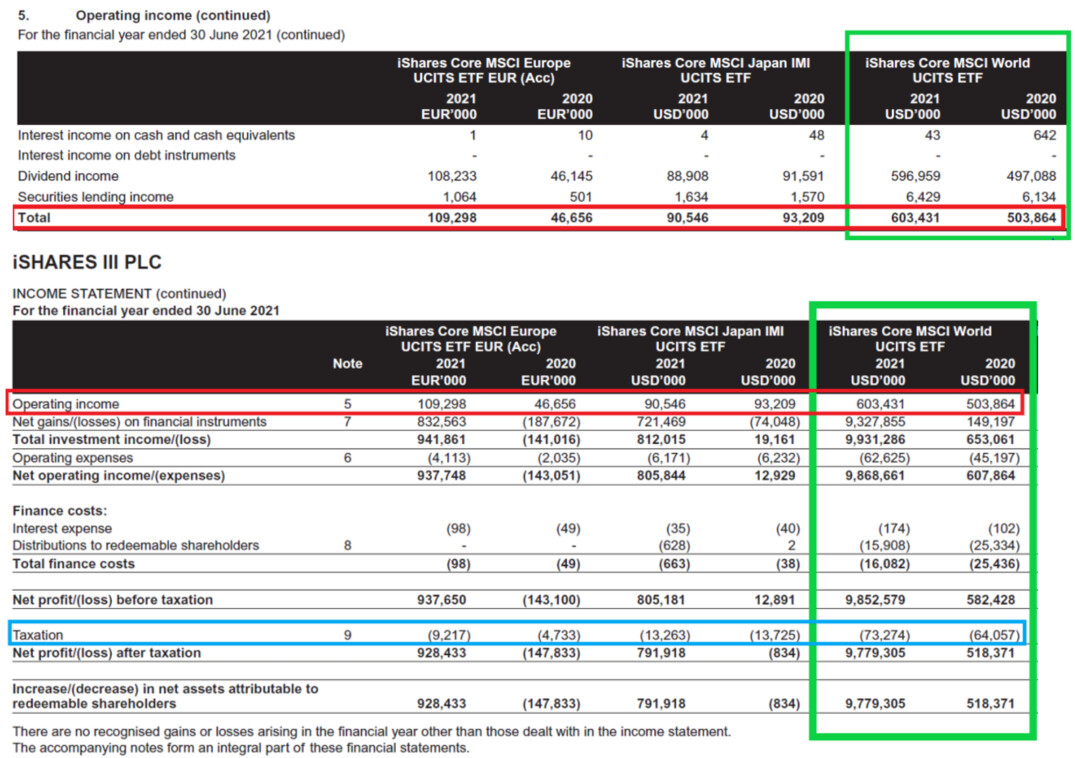Click total investment income value 653,061
This screenshot has height=758, width=1075.
991,439
